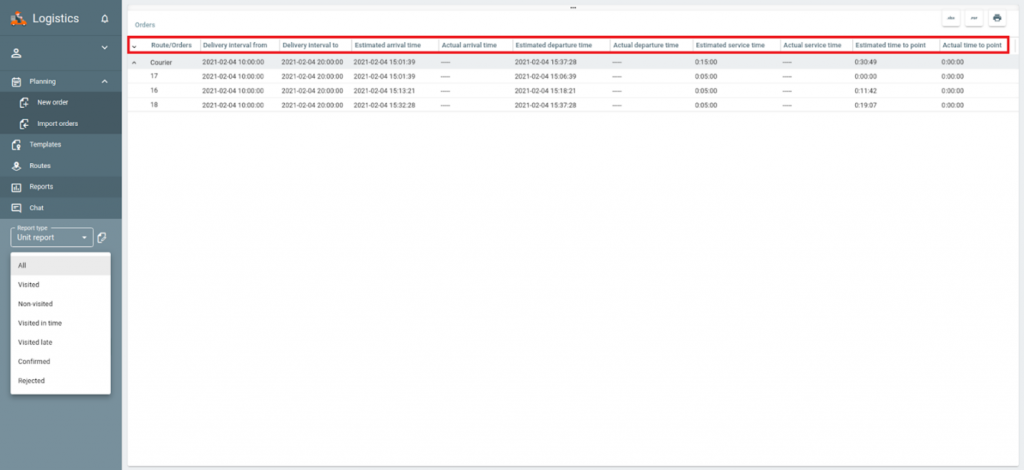Click the Logistics logo icon
The image size is (1024, 470).
18,18
